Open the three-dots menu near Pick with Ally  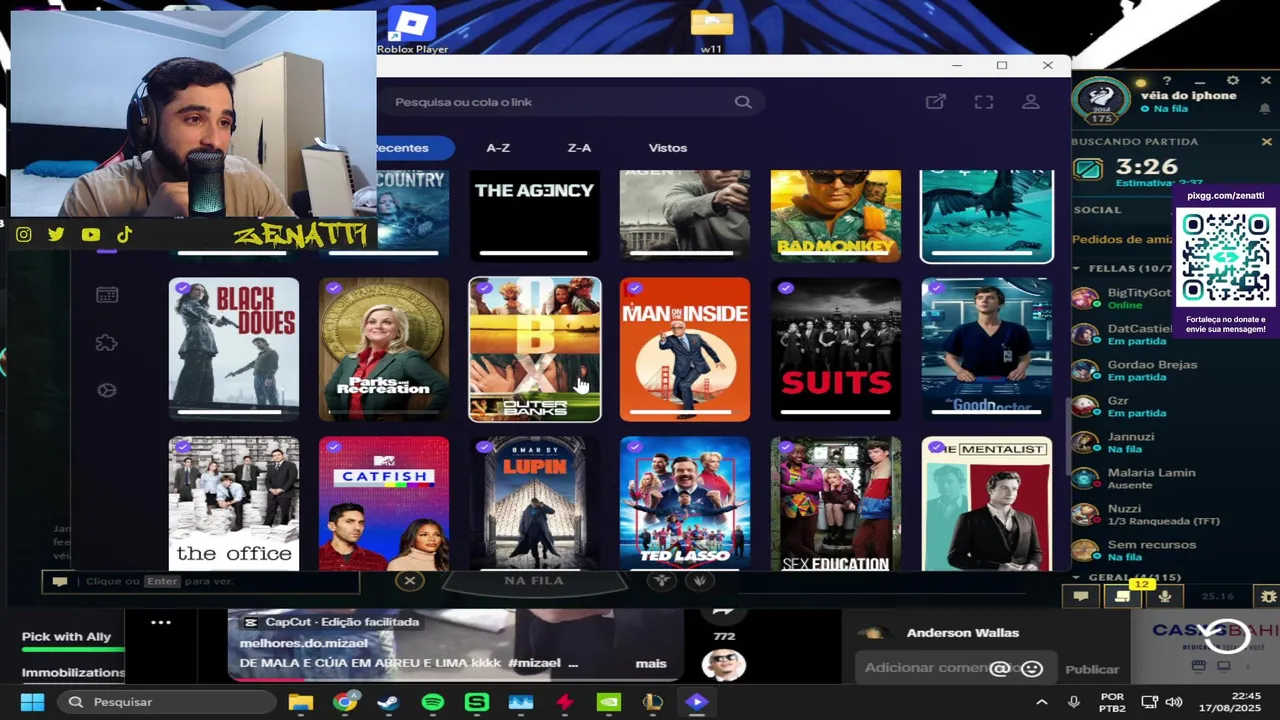[161, 622]
